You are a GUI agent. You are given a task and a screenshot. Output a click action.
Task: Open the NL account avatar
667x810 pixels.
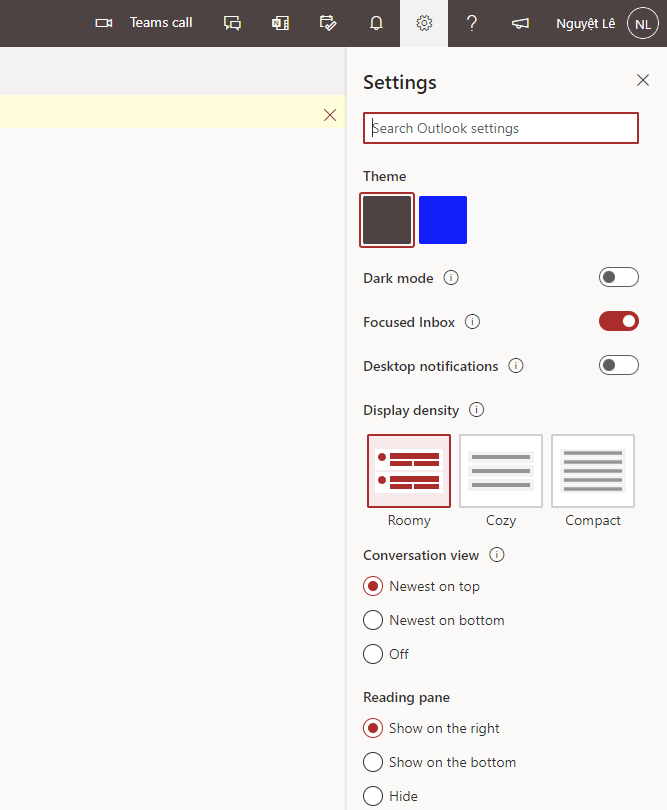coord(643,24)
